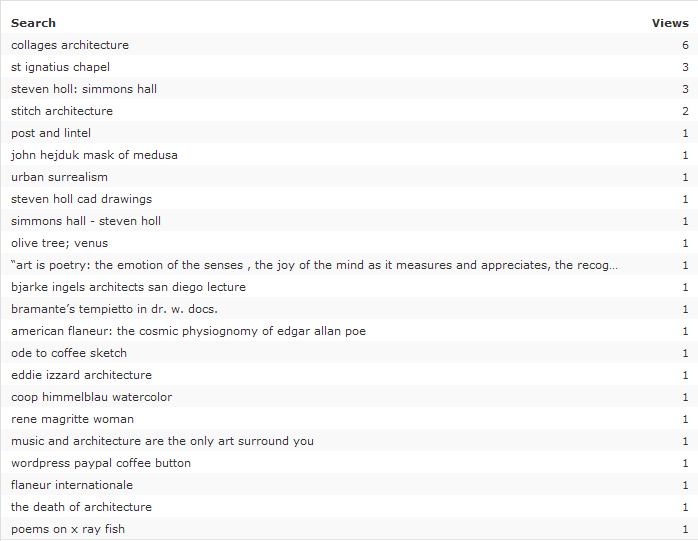Open the 'urban surrealism' search term
This screenshot has height=541, width=698.
pos(59,177)
